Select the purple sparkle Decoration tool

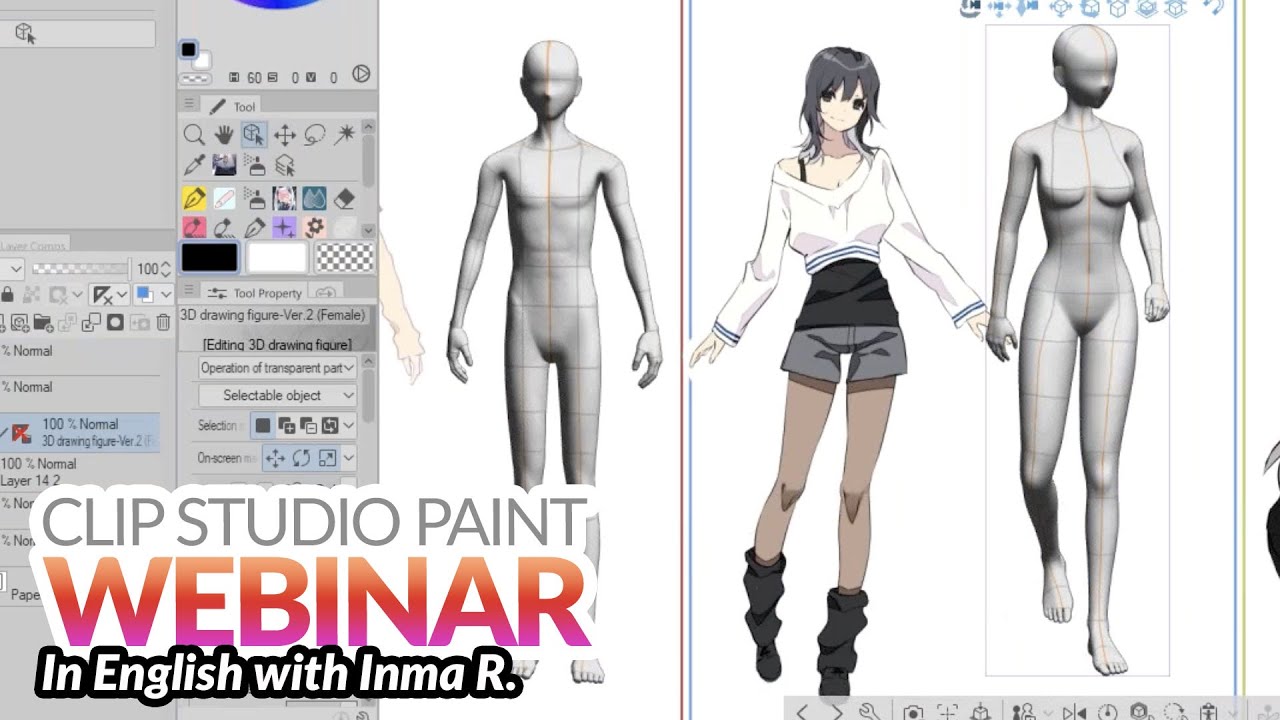pos(285,227)
